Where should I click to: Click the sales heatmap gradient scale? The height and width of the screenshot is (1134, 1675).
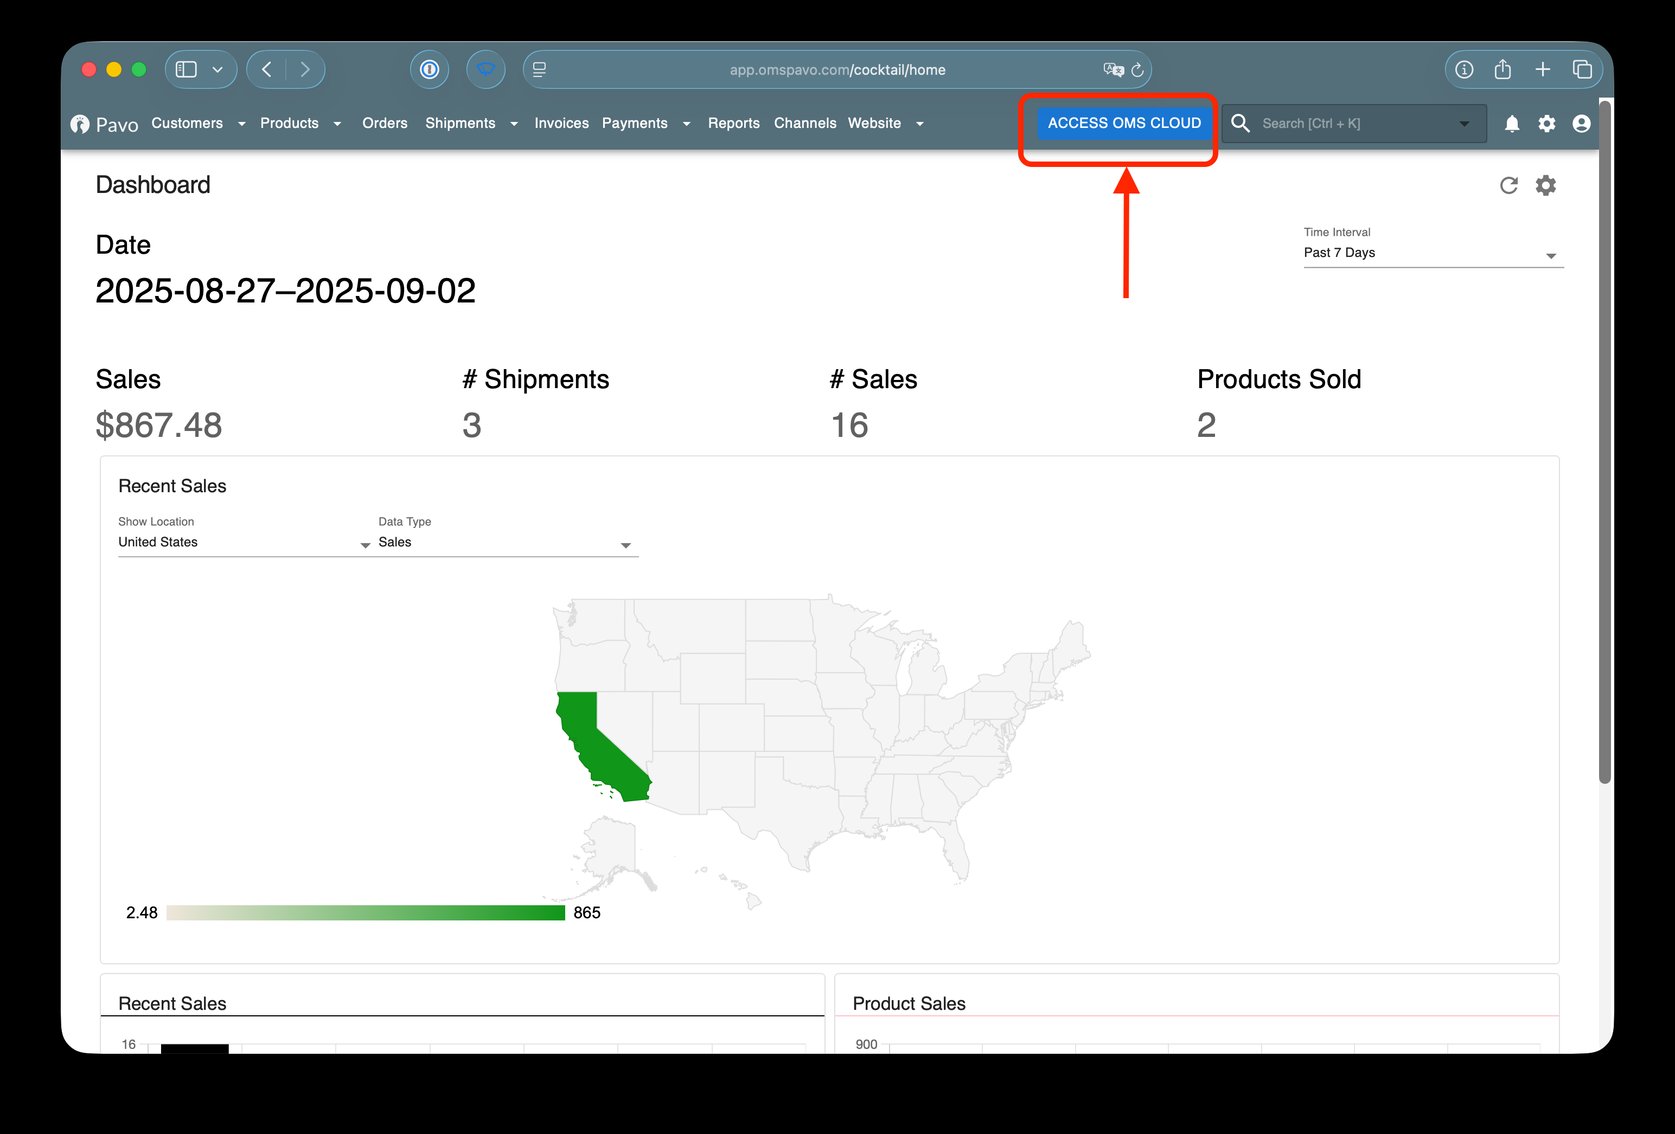(365, 912)
